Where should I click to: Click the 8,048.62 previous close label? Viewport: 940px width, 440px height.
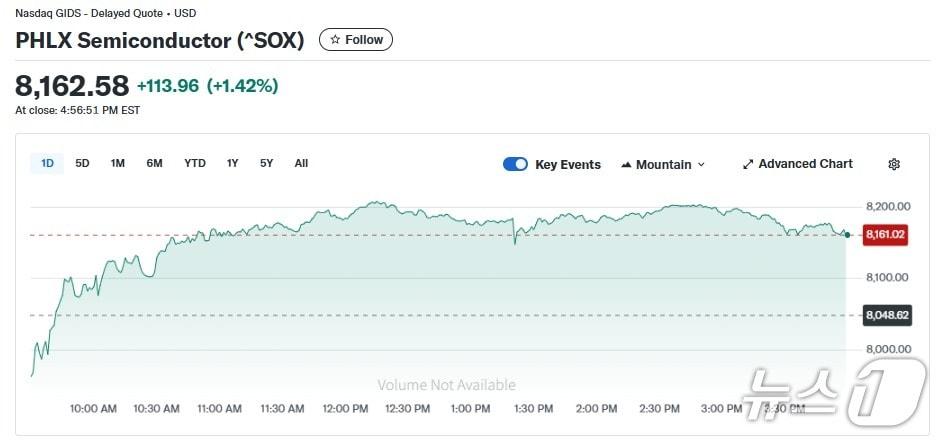point(885,315)
